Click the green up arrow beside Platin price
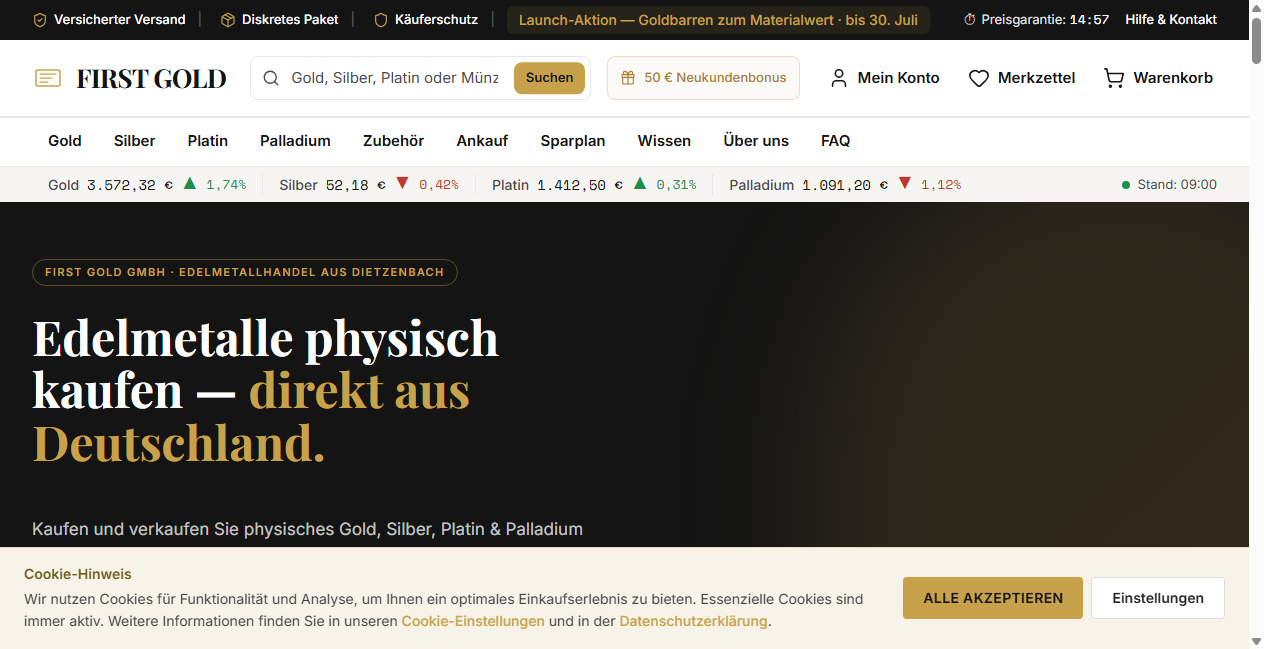The width and height of the screenshot is (1264, 649). (640, 184)
